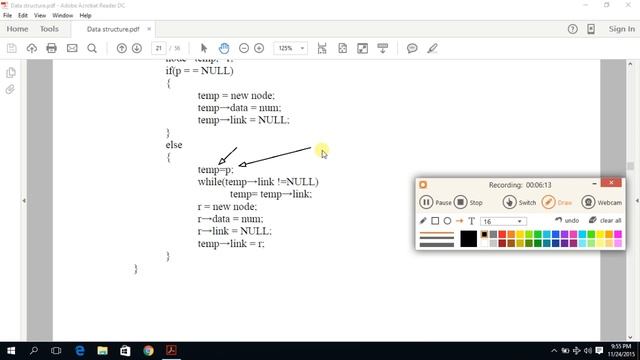This screenshot has width=640, height=360.
Task: Open the Window menu
Action: coord(63,16)
